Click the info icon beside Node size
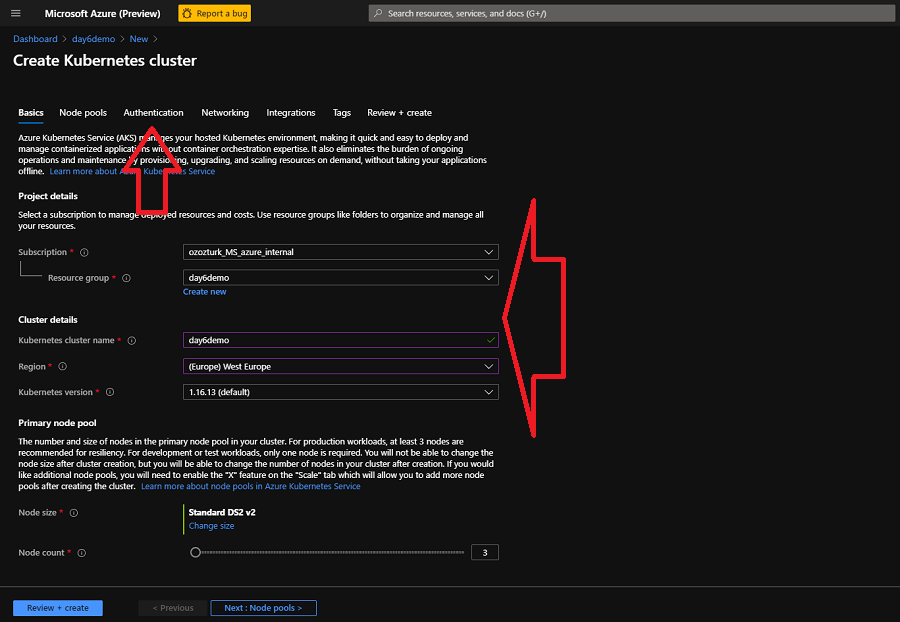The height and width of the screenshot is (622, 900). [x=74, y=513]
